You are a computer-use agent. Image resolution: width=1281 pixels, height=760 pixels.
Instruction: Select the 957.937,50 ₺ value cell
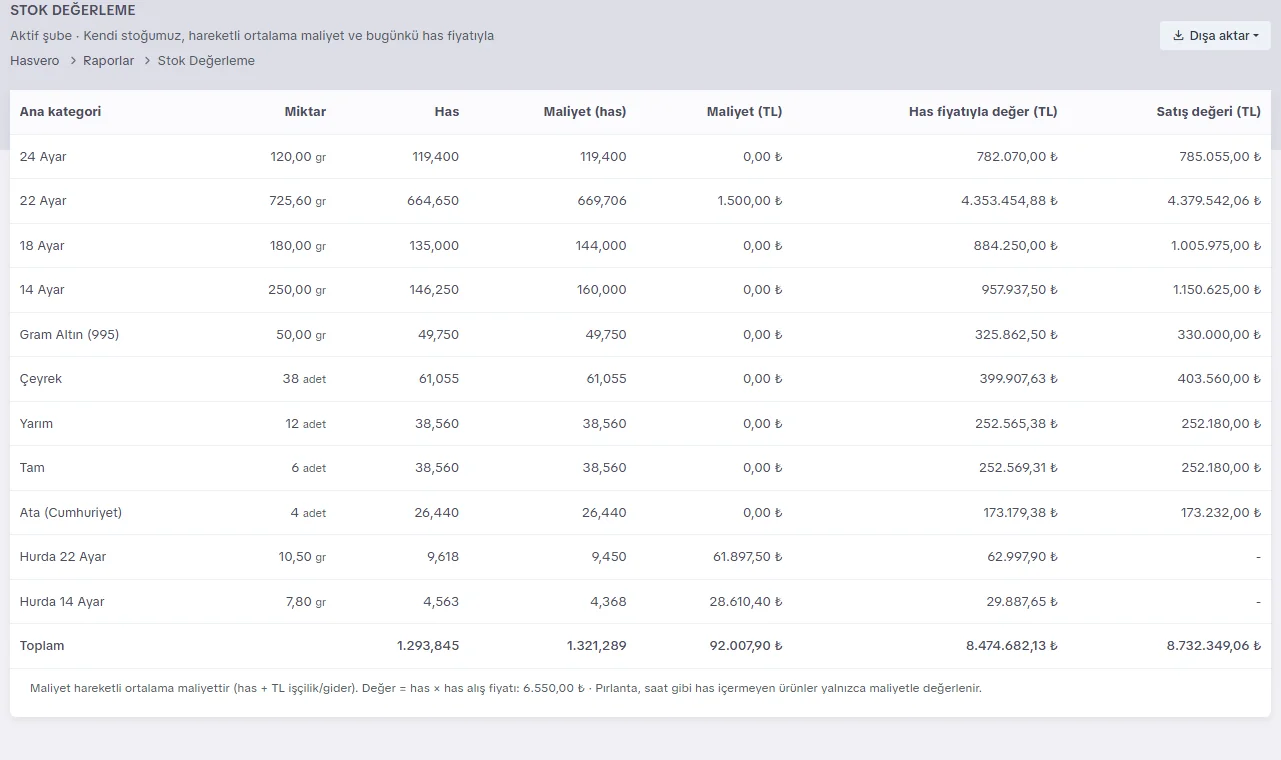tap(1017, 290)
